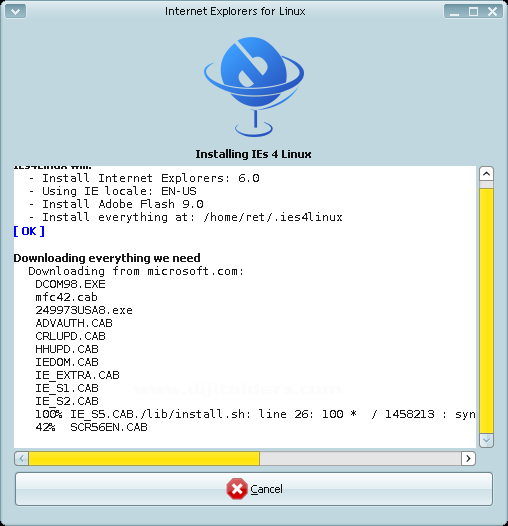The image size is (508, 526).
Task: Click 'Downloading from microsoft.com:' line
Action: pyautogui.click(x=136, y=271)
